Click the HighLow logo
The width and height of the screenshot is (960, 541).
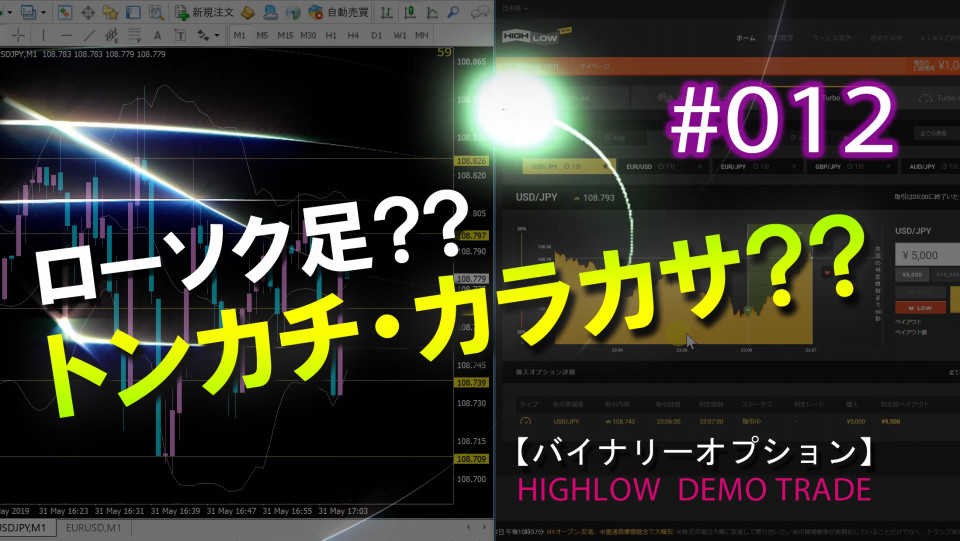coord(535,36)
